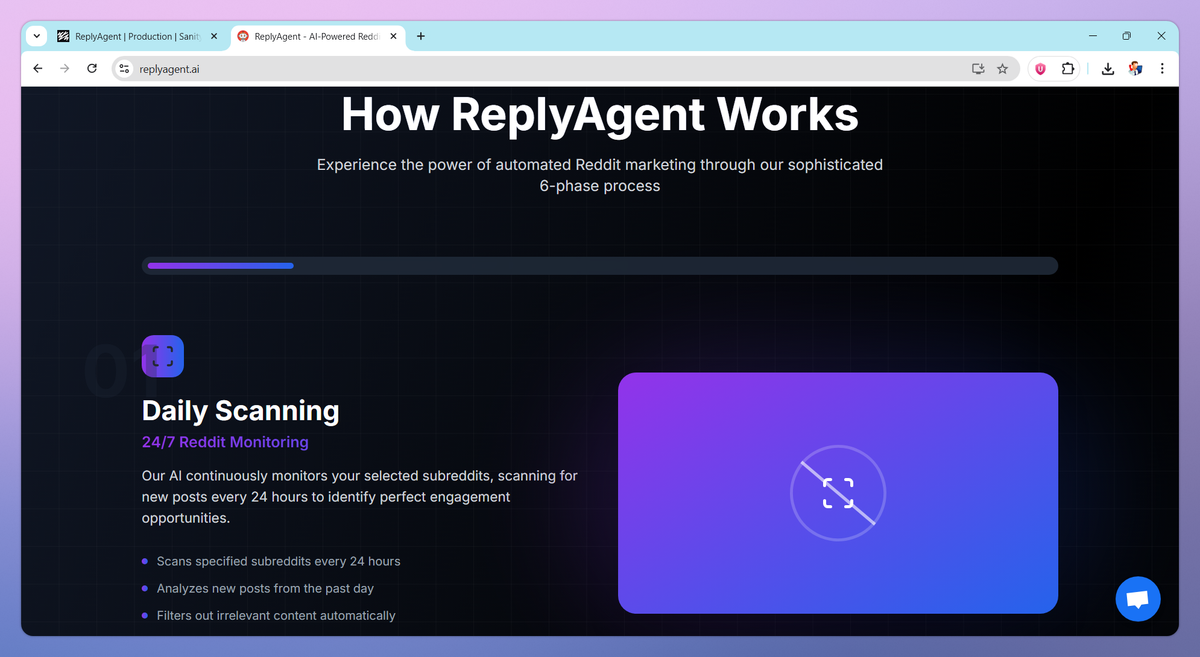Open the browser Downloads icon
1200x657 pixels.
pyautogui.click(x=1108, y=69)
